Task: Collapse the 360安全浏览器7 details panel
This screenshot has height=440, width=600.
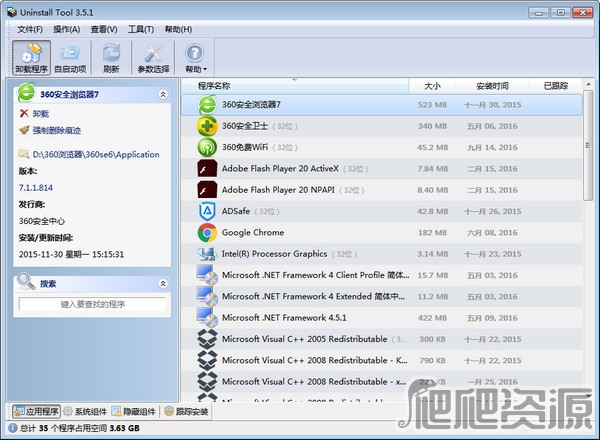Action: 163,95
